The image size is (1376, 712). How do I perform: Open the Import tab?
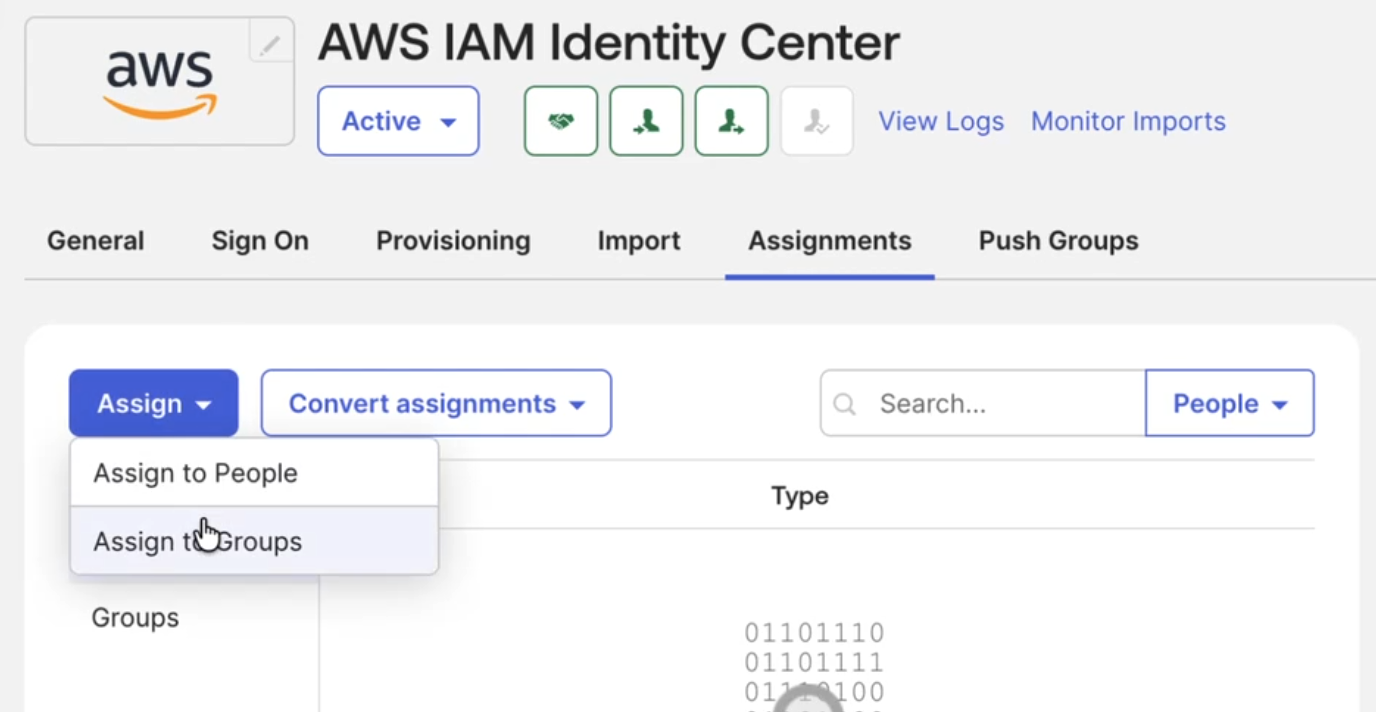[639, 241]
